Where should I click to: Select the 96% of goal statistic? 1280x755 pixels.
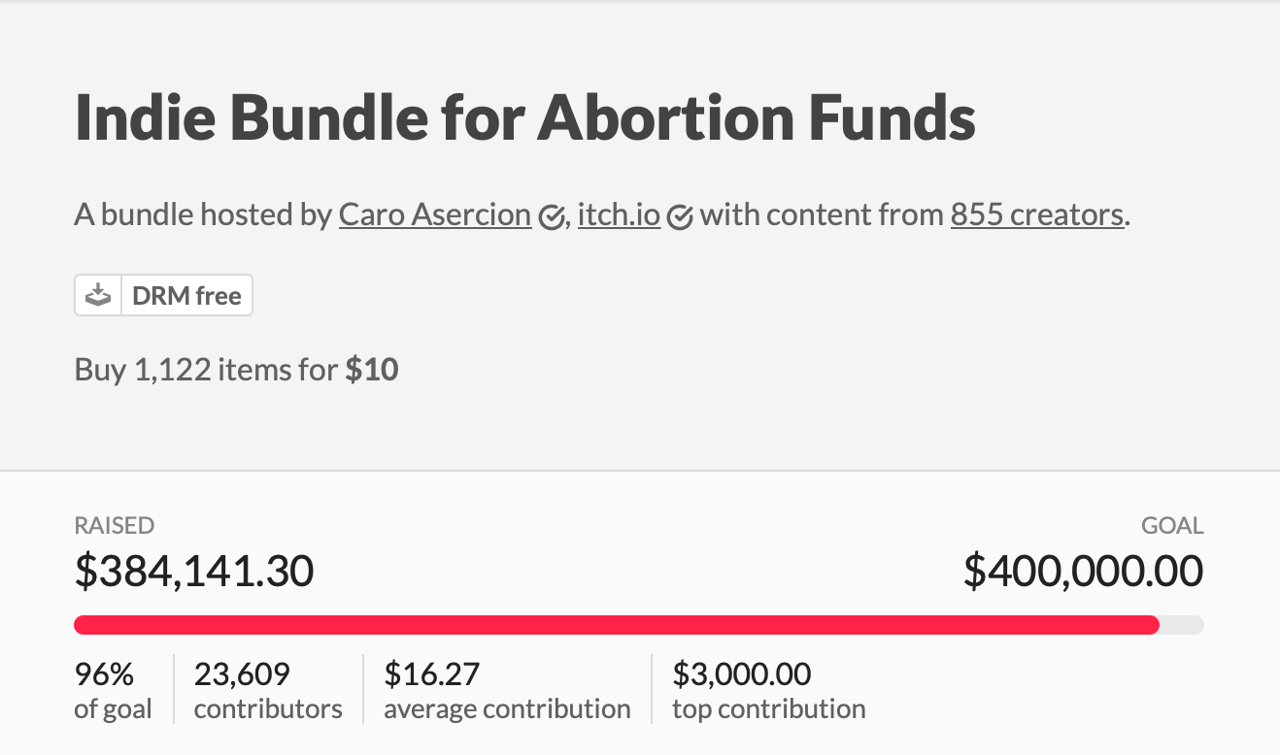[112, 689]
